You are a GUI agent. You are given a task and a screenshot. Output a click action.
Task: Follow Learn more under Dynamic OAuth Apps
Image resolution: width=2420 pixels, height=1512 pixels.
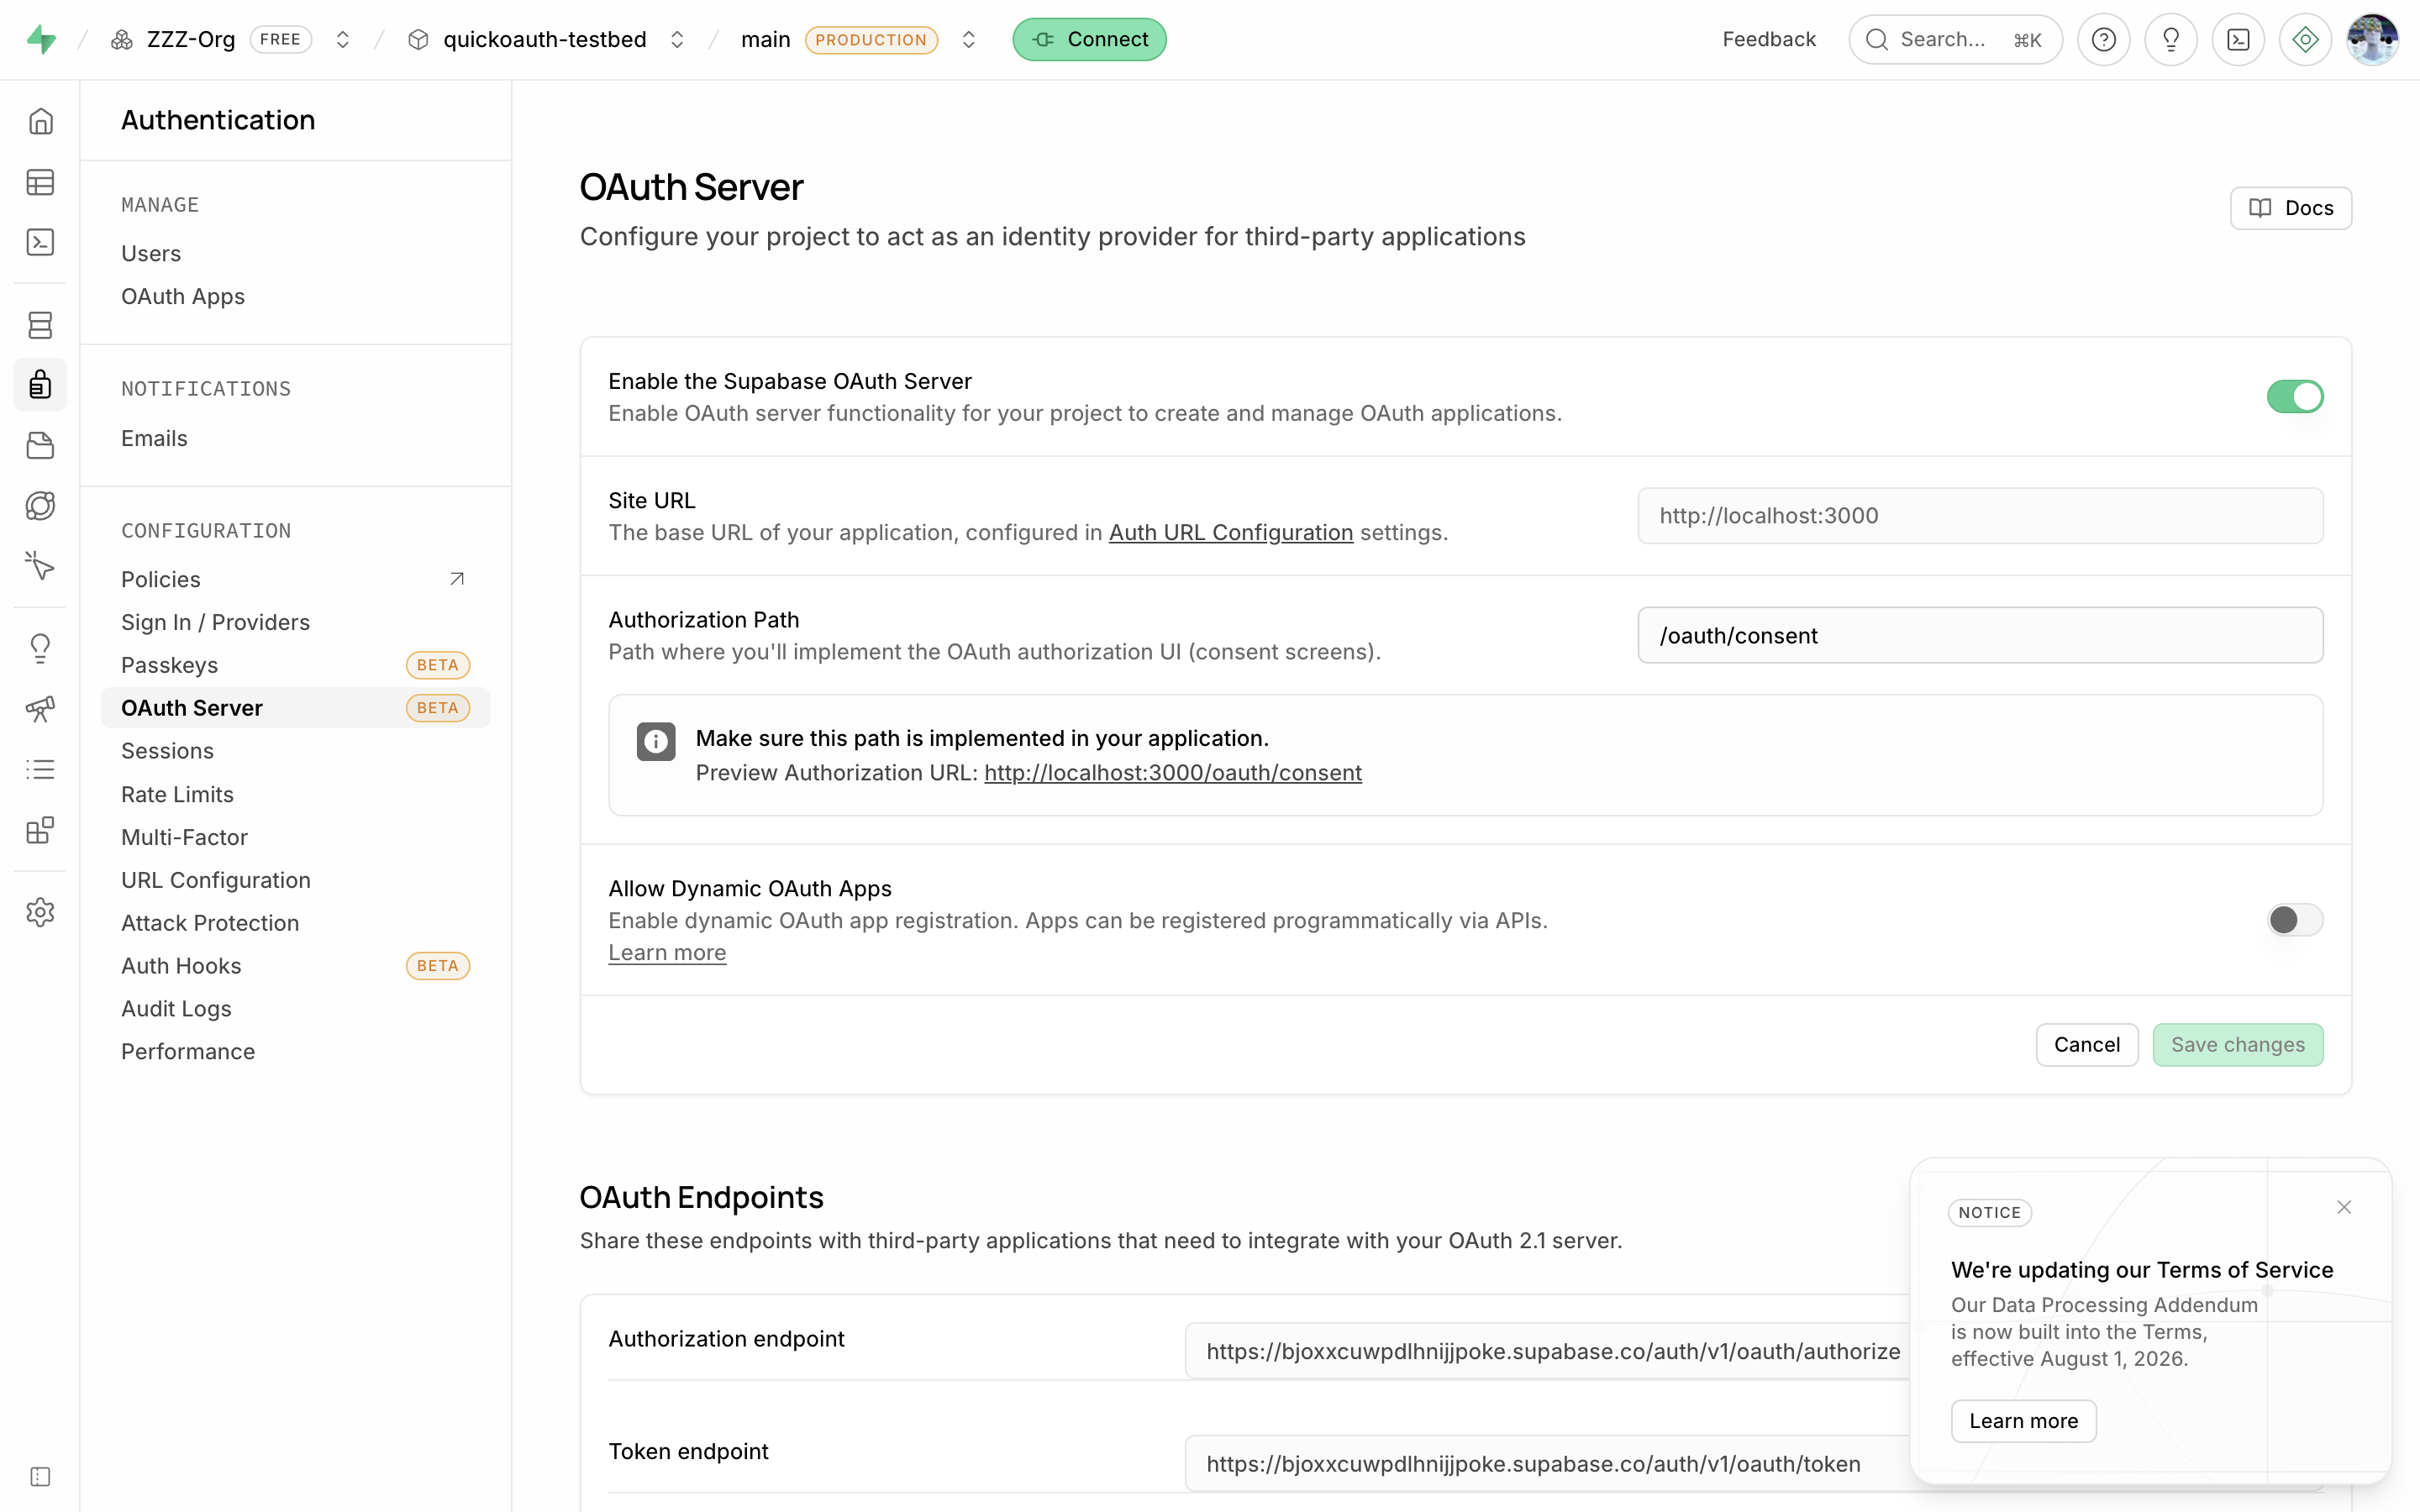(667, 953)
